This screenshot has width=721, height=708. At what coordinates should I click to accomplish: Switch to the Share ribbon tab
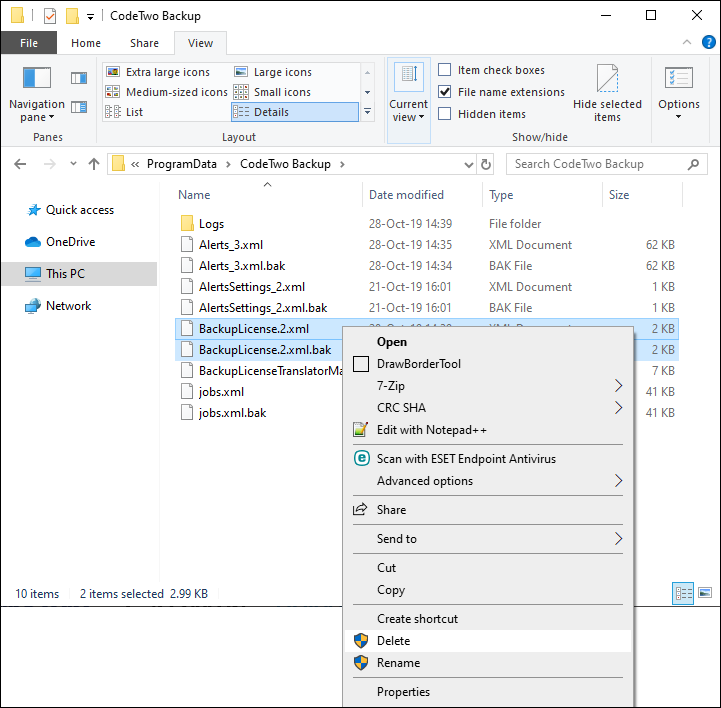pos(144,43)
